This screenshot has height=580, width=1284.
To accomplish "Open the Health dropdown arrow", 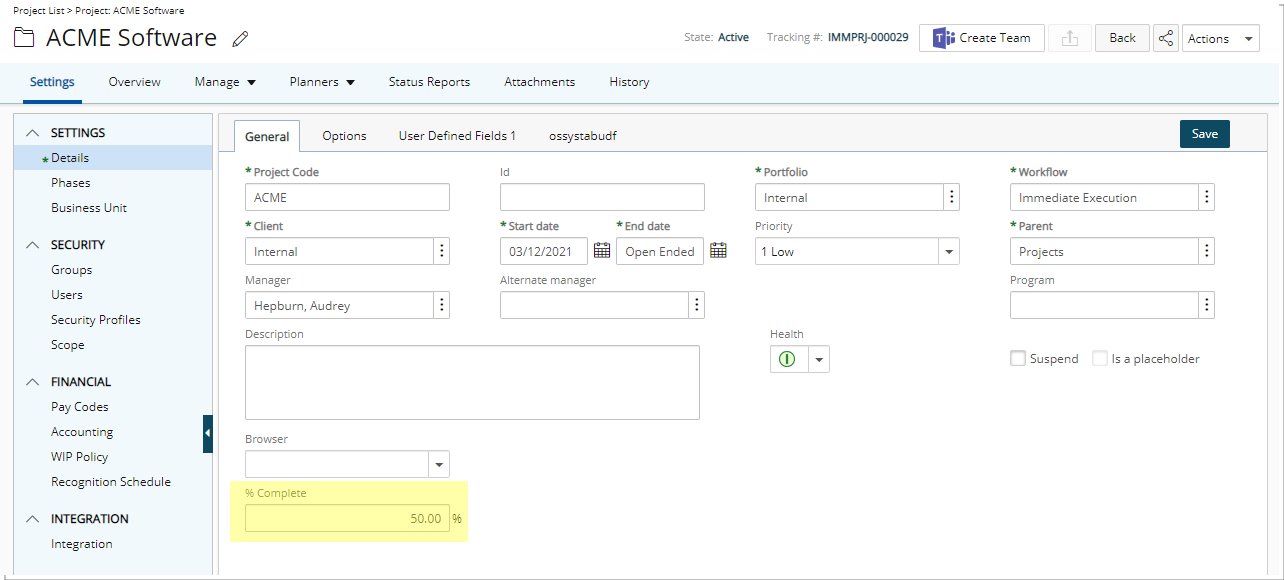I will (x=819, y=359).
